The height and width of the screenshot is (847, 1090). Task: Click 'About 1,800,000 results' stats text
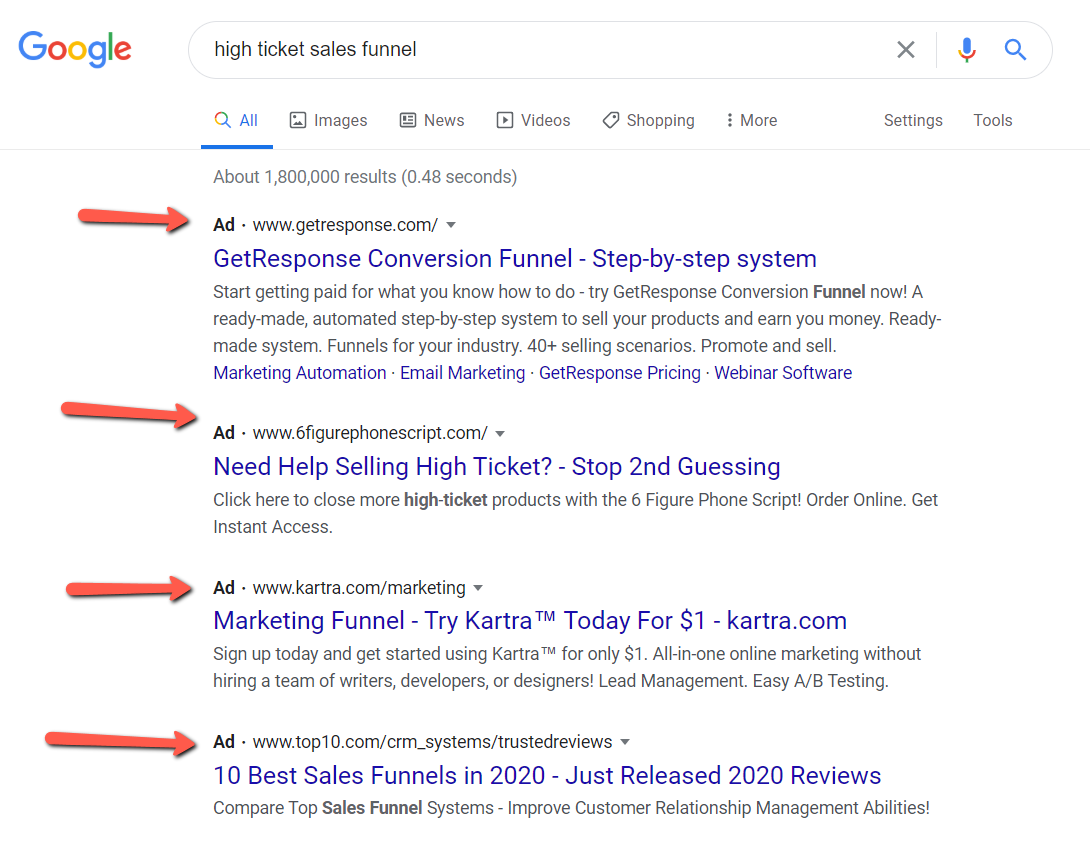pyautogui.click(x=365, y=177)
